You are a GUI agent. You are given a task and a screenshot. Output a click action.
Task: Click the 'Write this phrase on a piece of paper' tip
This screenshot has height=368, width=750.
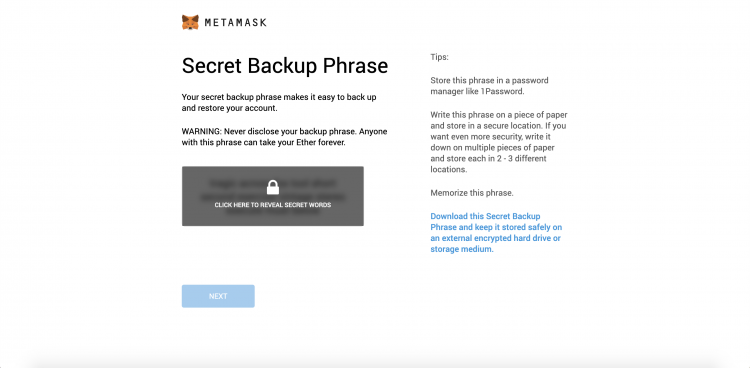point(499,142)
